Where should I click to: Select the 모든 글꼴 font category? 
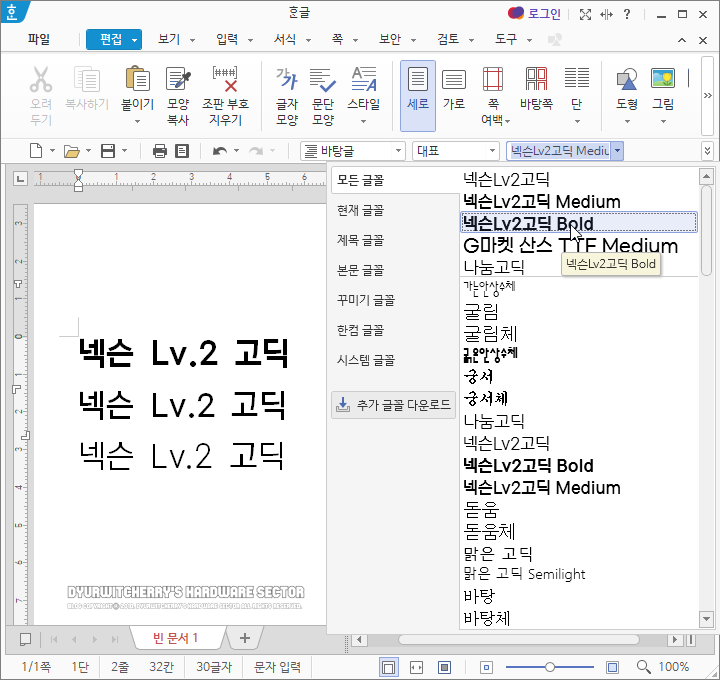point(360,180)
